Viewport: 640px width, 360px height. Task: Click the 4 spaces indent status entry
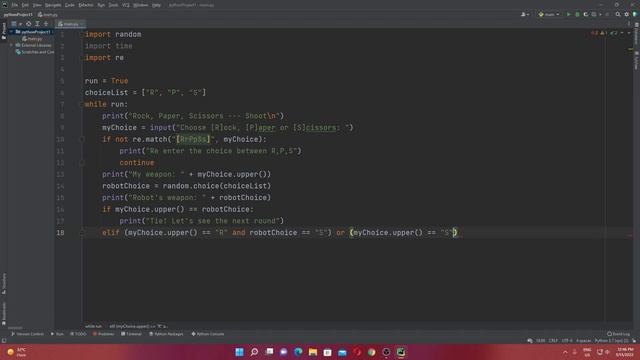coord(583,340)
